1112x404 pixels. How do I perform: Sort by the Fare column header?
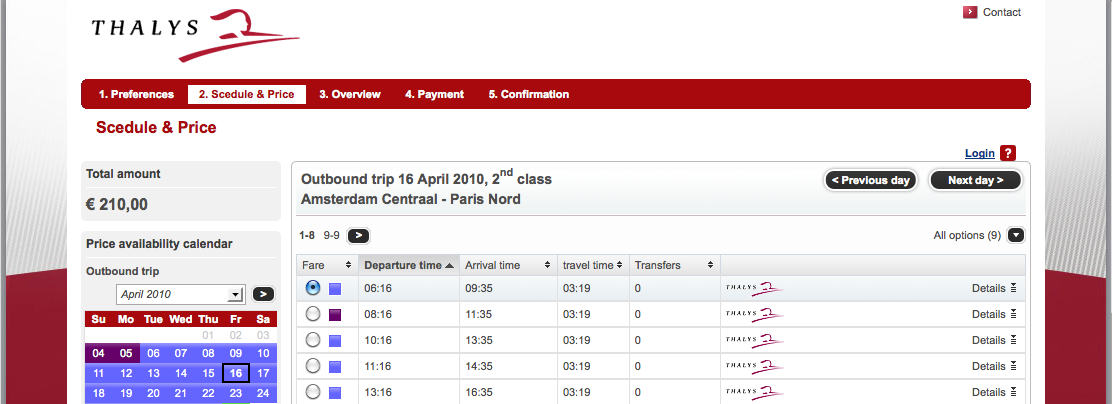(327, 265)
